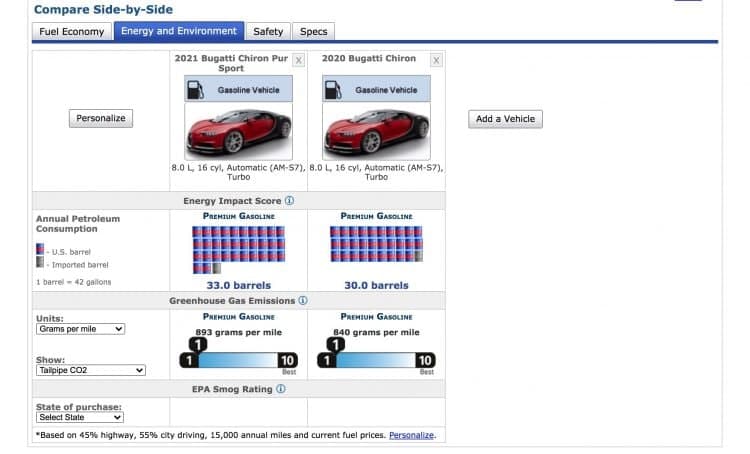Switch to the Safety tab
Viewport: 750px width, 454px height.
point(268,31)
